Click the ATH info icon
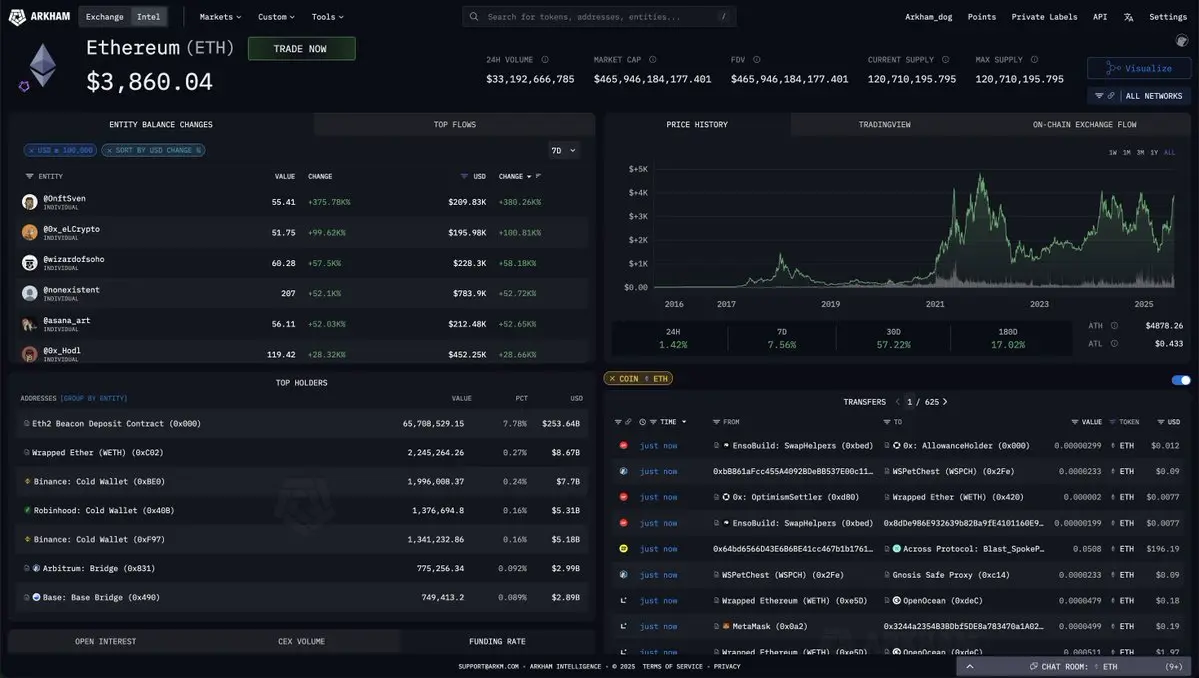 pyautogui.click(x=1114, y=326)
